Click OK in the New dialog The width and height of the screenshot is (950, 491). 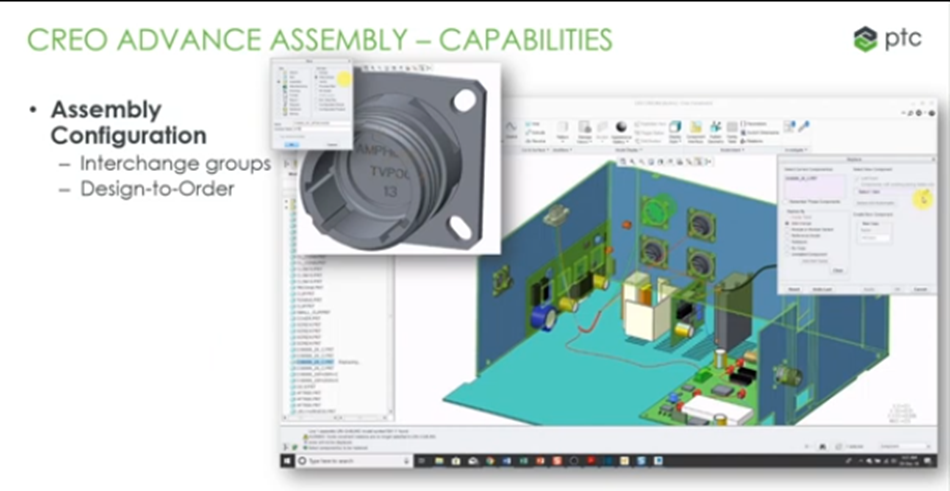(291, 144)
